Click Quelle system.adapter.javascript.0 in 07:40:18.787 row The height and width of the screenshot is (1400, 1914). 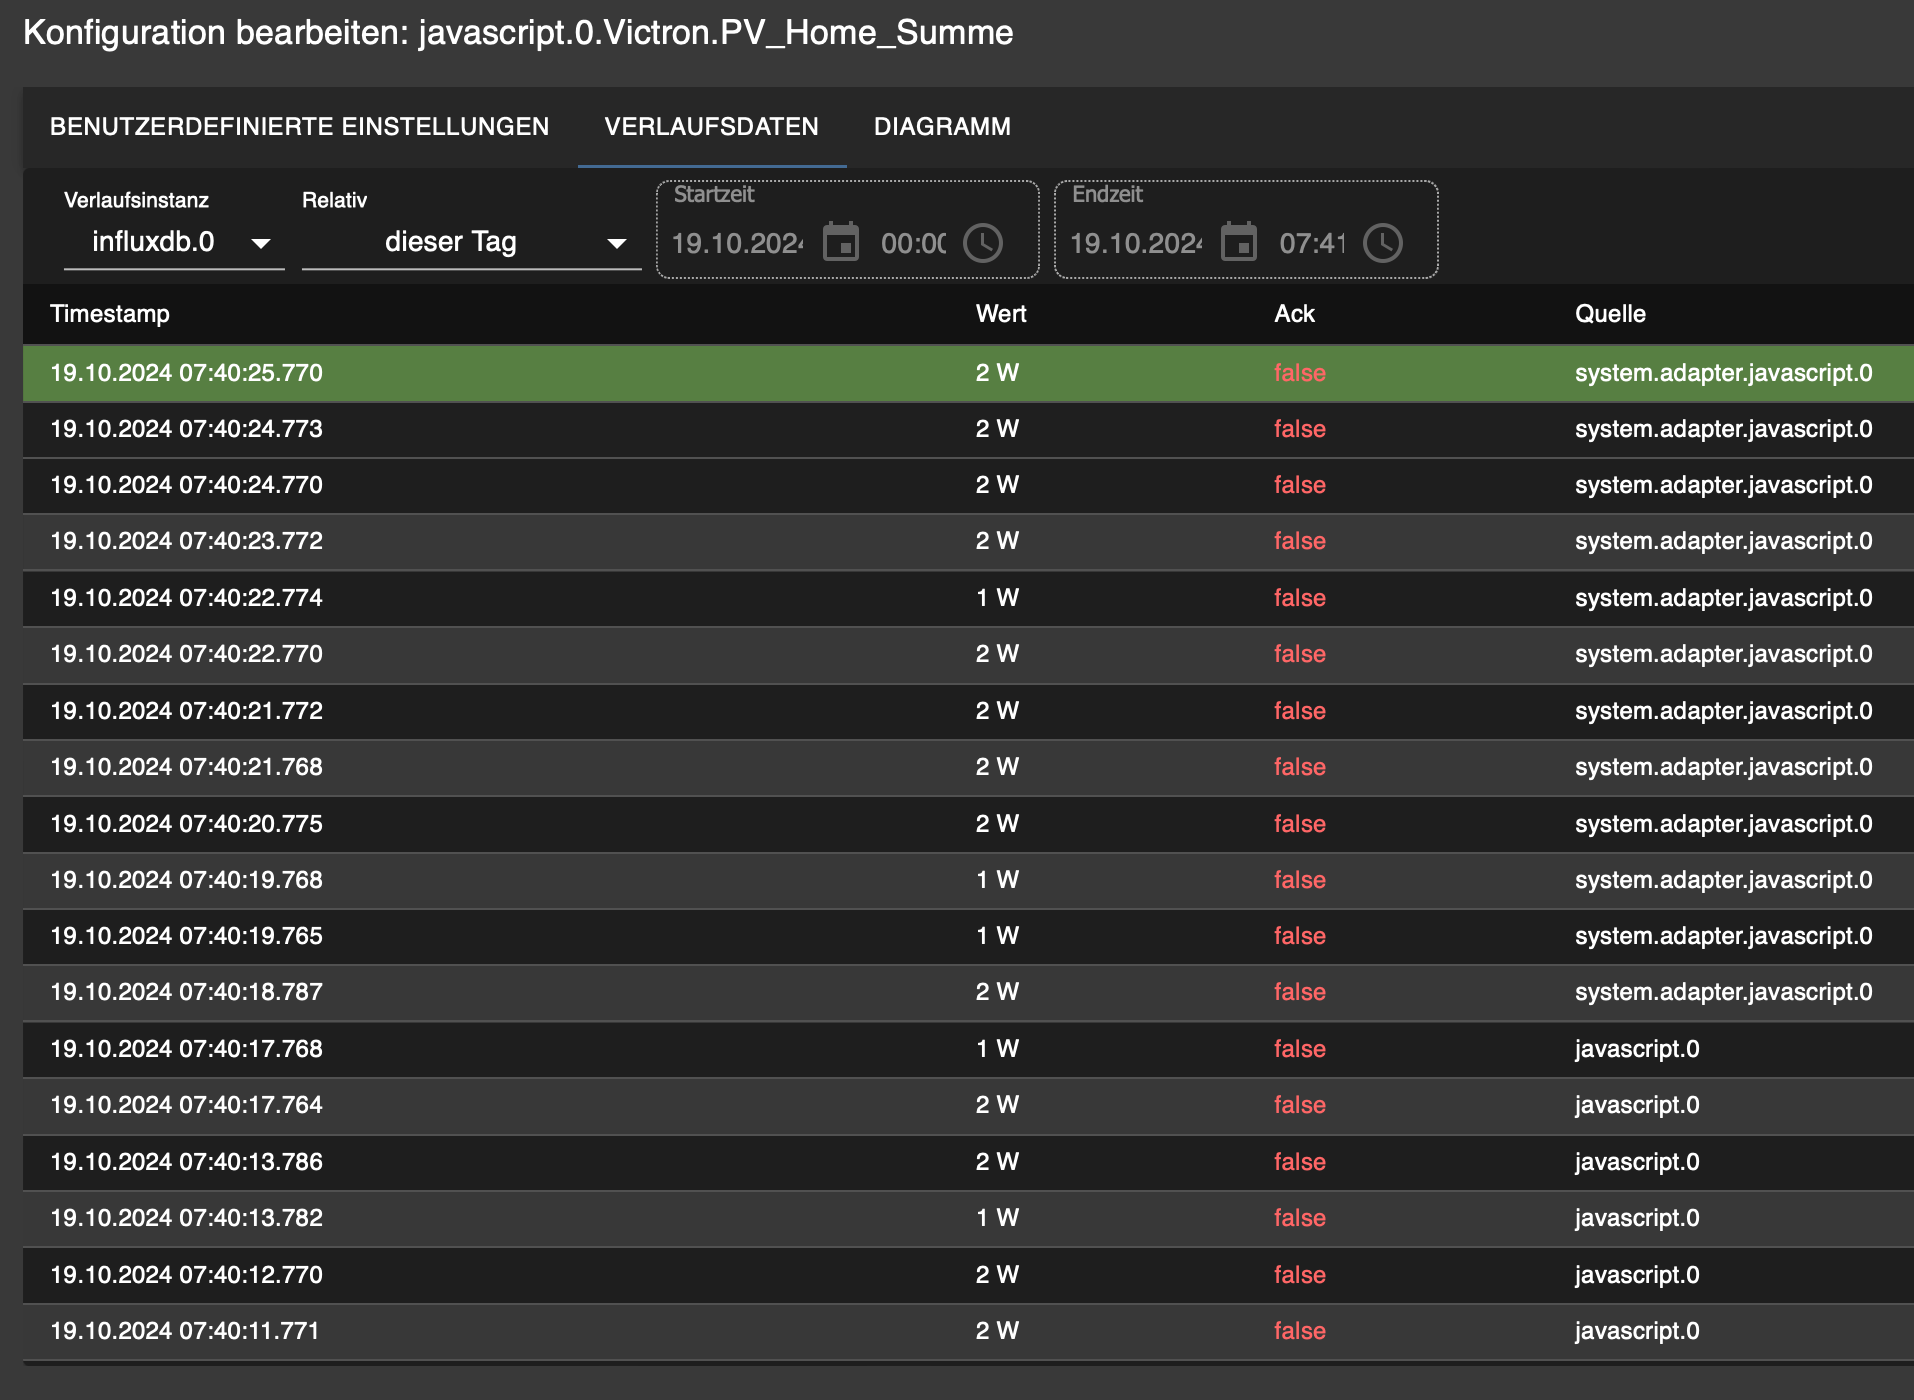point(1723,992)
